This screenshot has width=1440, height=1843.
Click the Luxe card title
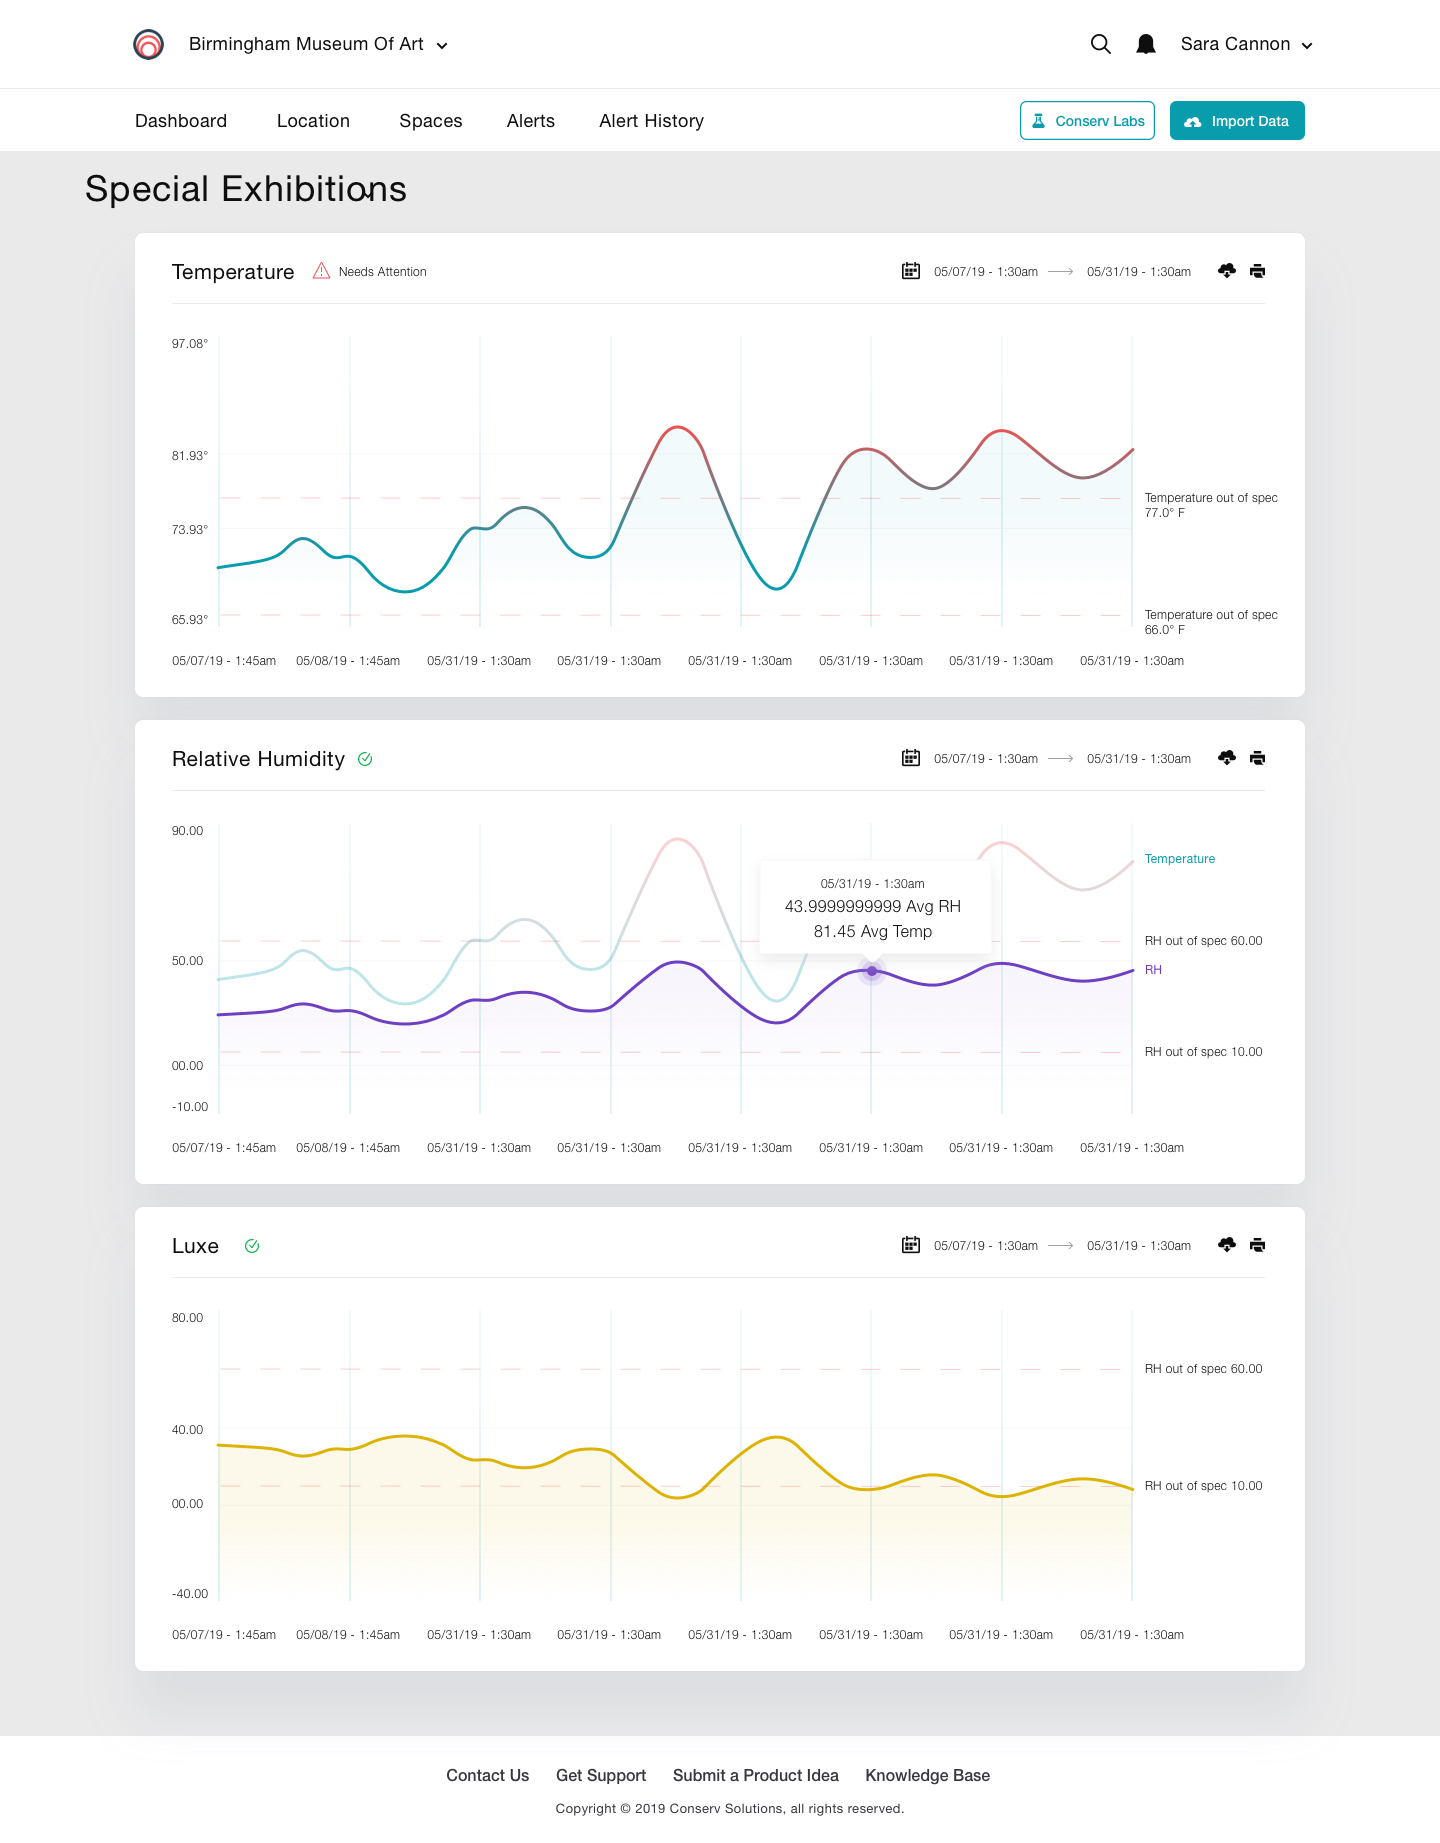(x=195, y=1246)
